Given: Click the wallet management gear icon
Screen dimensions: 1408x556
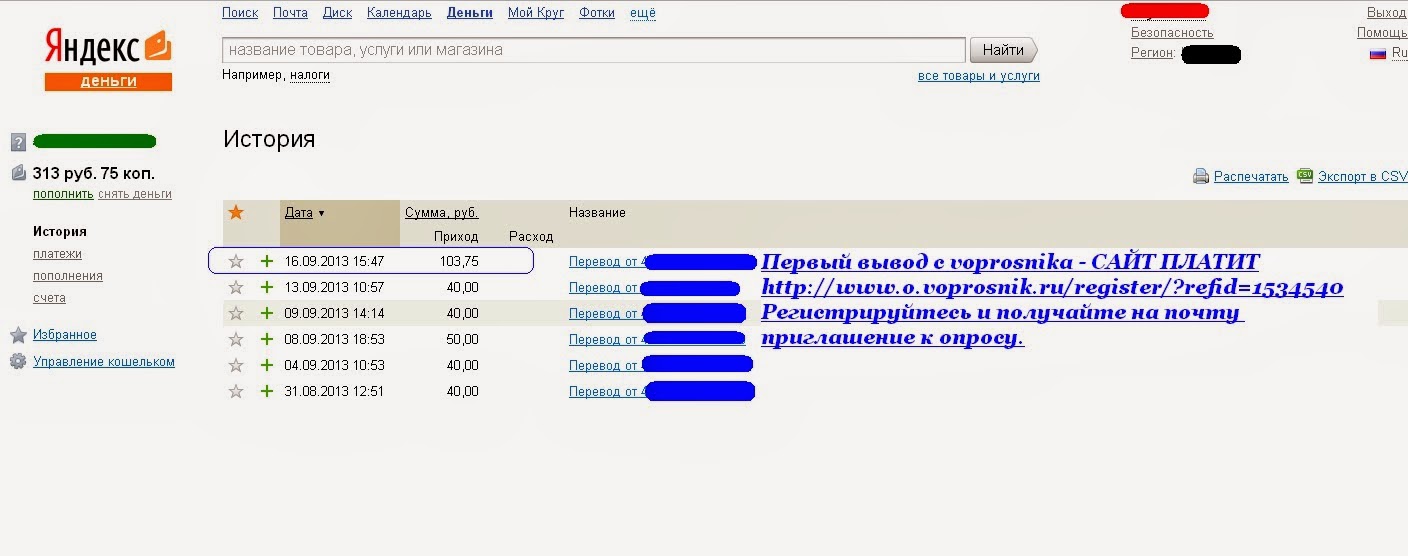Looking at the screenshot, I should (x=18, y=362).
